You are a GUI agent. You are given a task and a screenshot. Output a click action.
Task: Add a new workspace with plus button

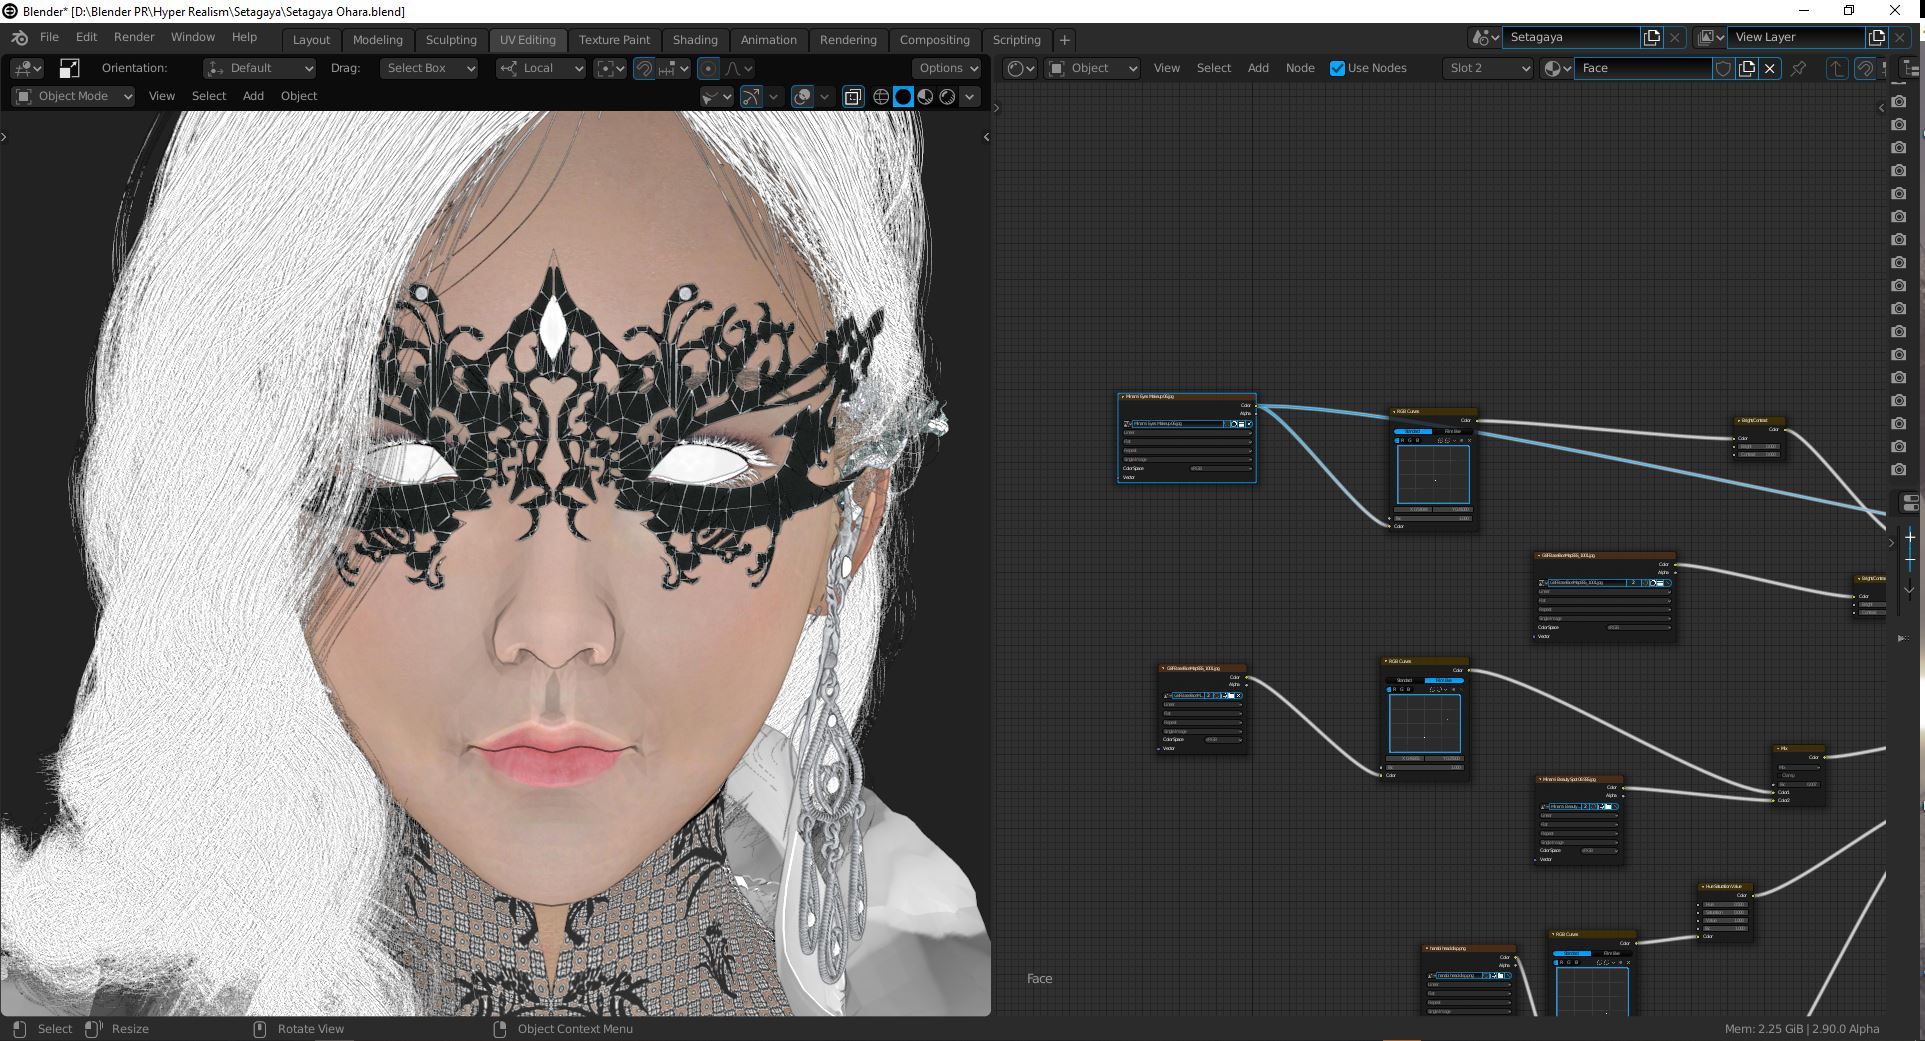1065,40
